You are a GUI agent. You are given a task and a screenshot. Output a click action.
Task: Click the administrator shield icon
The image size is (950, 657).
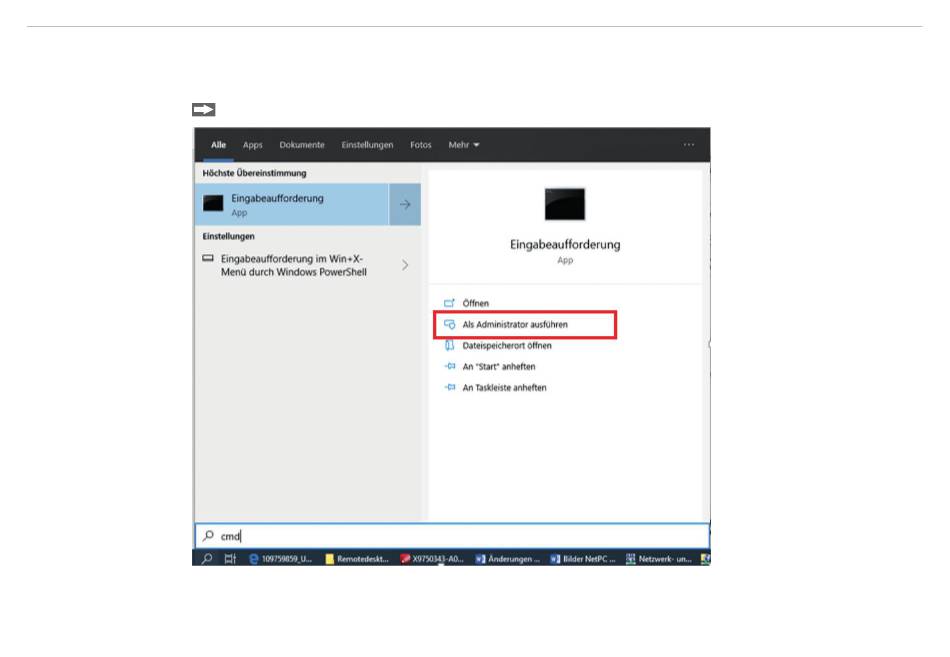[450, 324]
